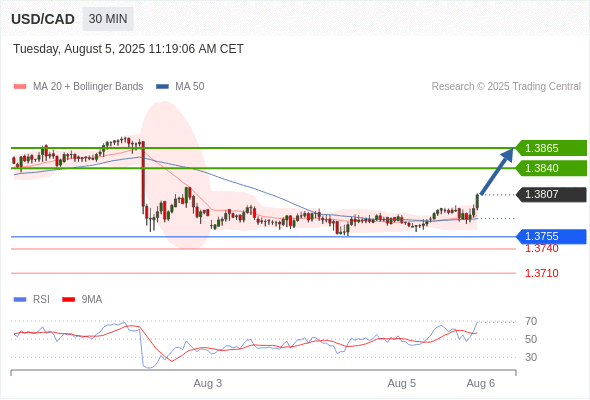The height and width of the screenshot is (400, 590).
Task: Toggle MA 20 + Bollinger Bands legend swatch
Action: coord(20,87)
